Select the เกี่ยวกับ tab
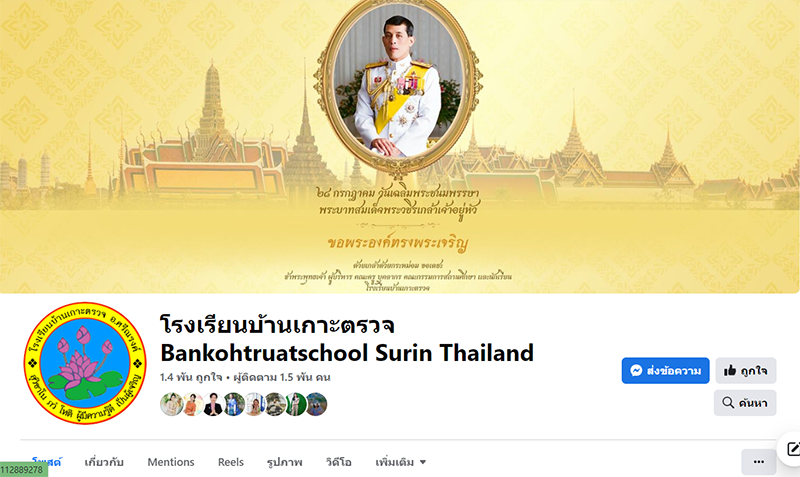800x477 pixels. 104,462
